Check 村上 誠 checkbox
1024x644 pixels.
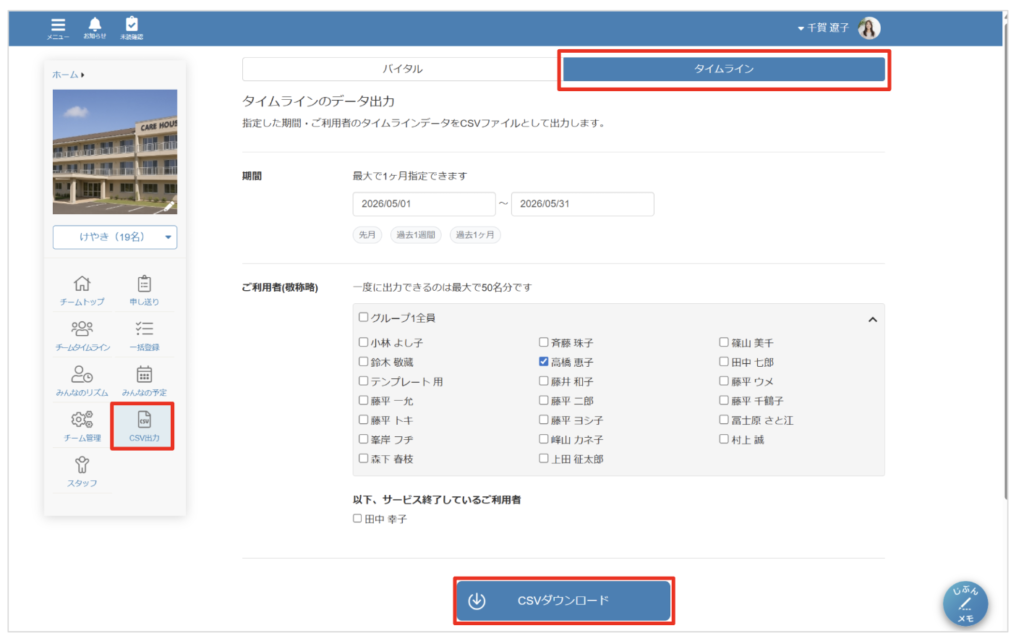724,439
